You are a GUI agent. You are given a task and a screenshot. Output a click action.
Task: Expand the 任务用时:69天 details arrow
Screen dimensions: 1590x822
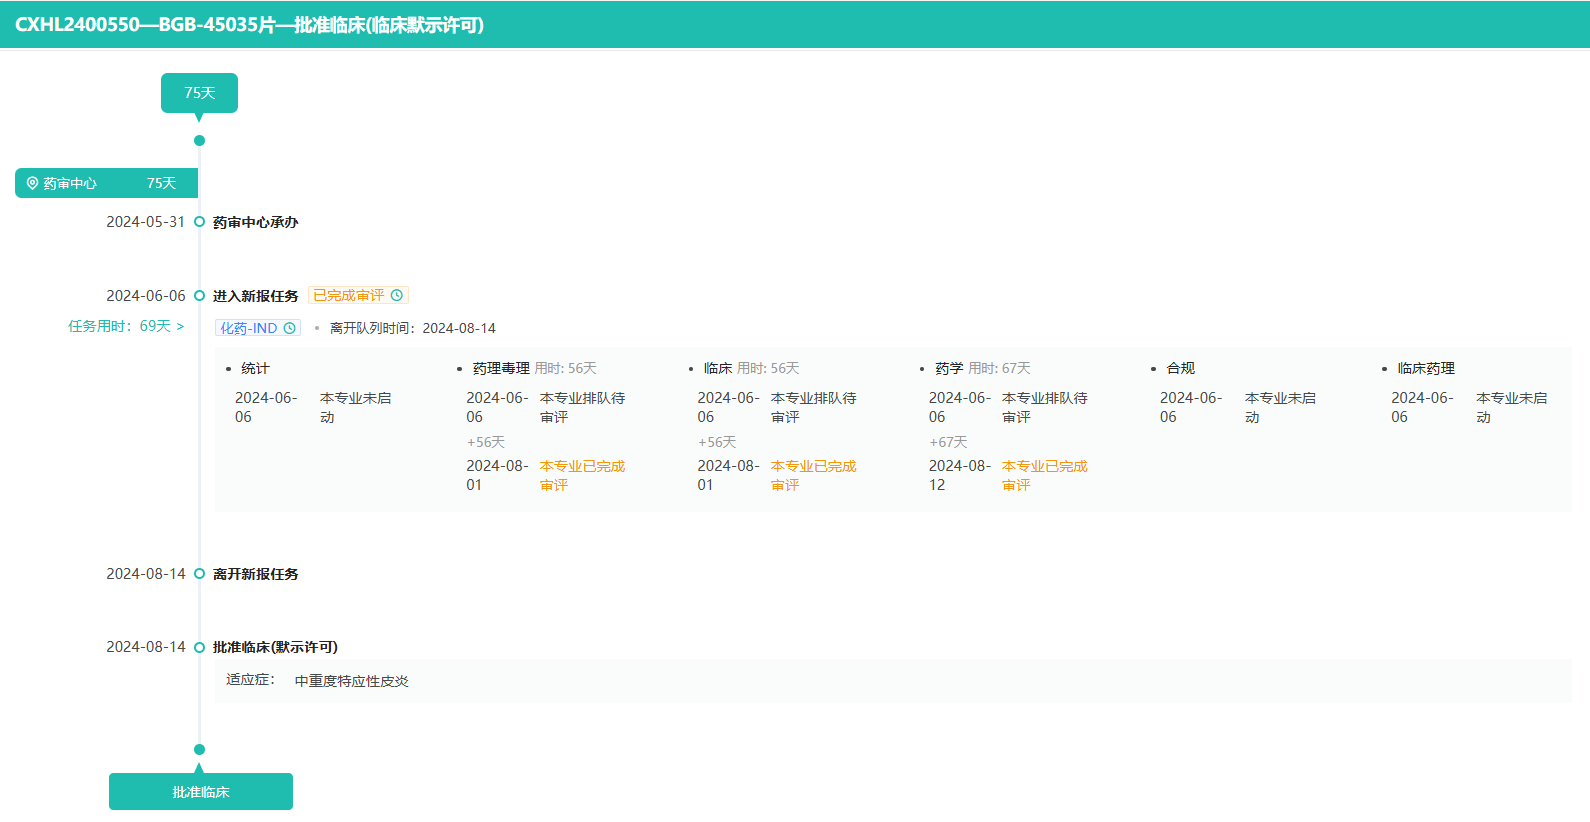tap(180, 327)
